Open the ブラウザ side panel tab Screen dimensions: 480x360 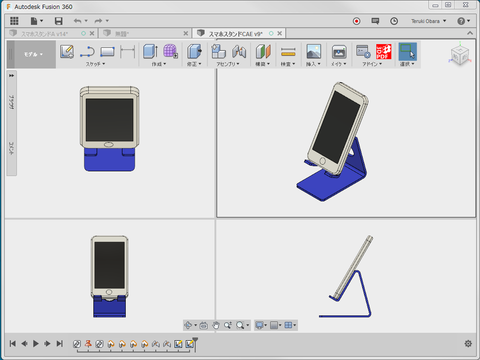pyautogui.click(x=12, y=102)
